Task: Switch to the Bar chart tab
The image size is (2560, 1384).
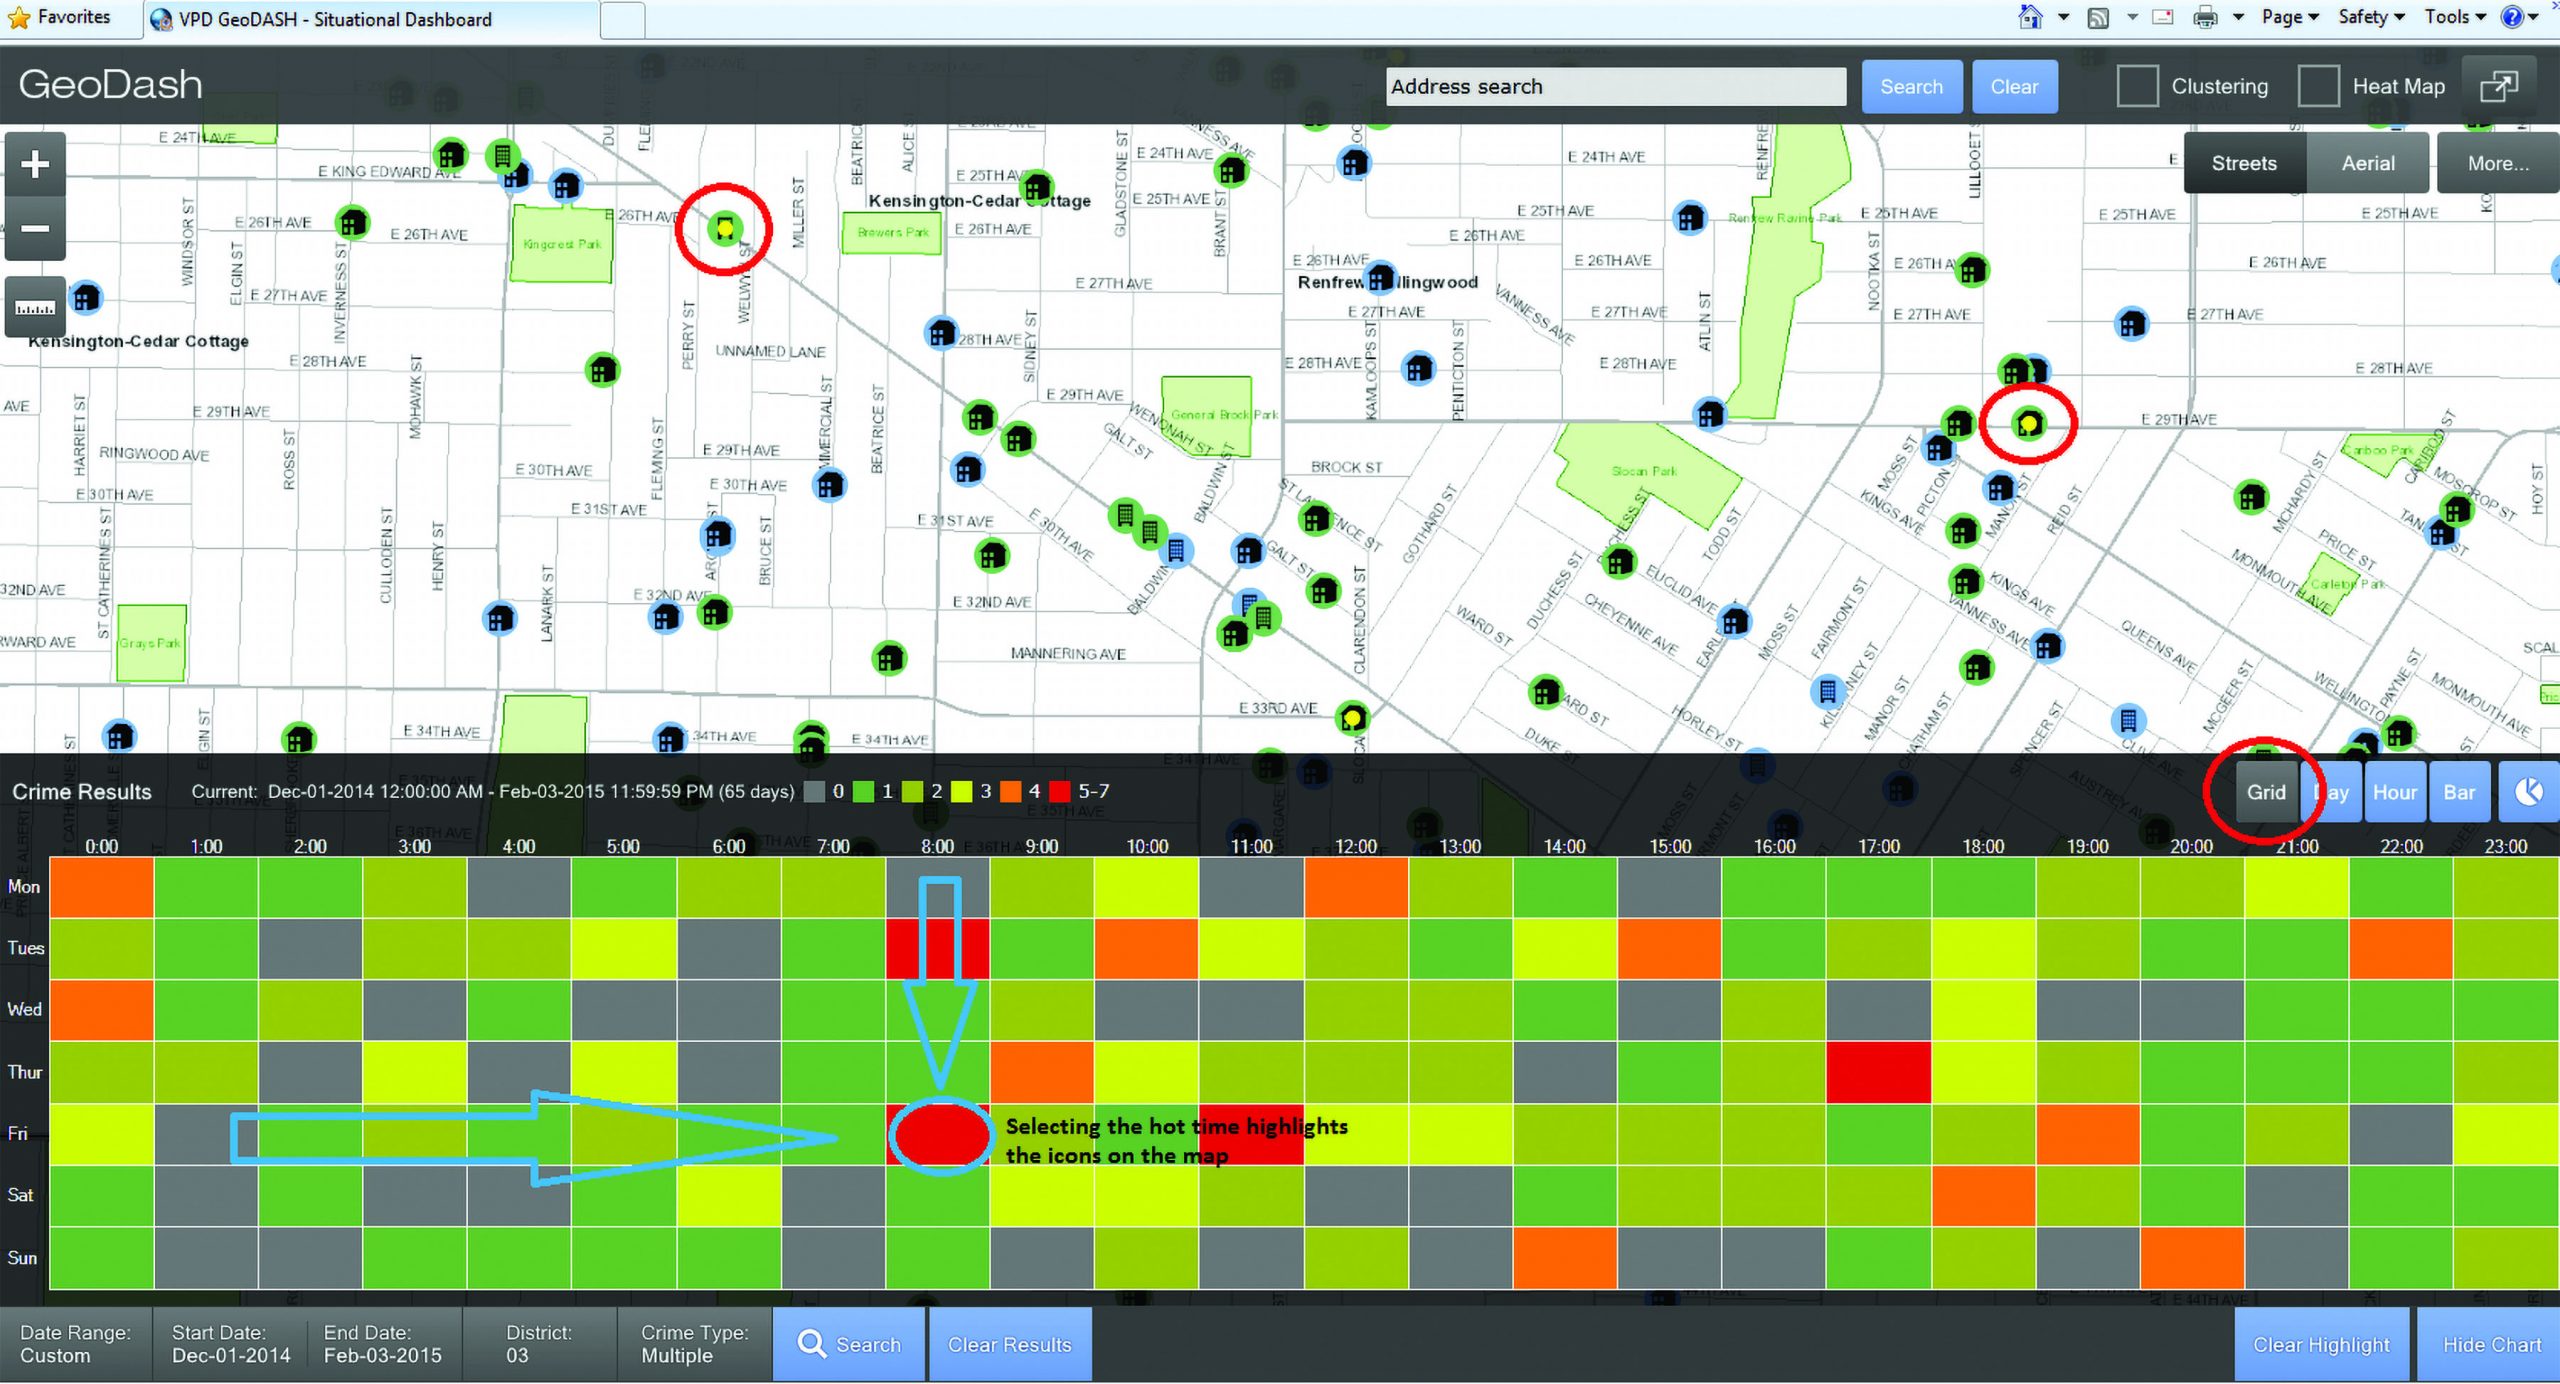Action: [x=2459, y=792]
